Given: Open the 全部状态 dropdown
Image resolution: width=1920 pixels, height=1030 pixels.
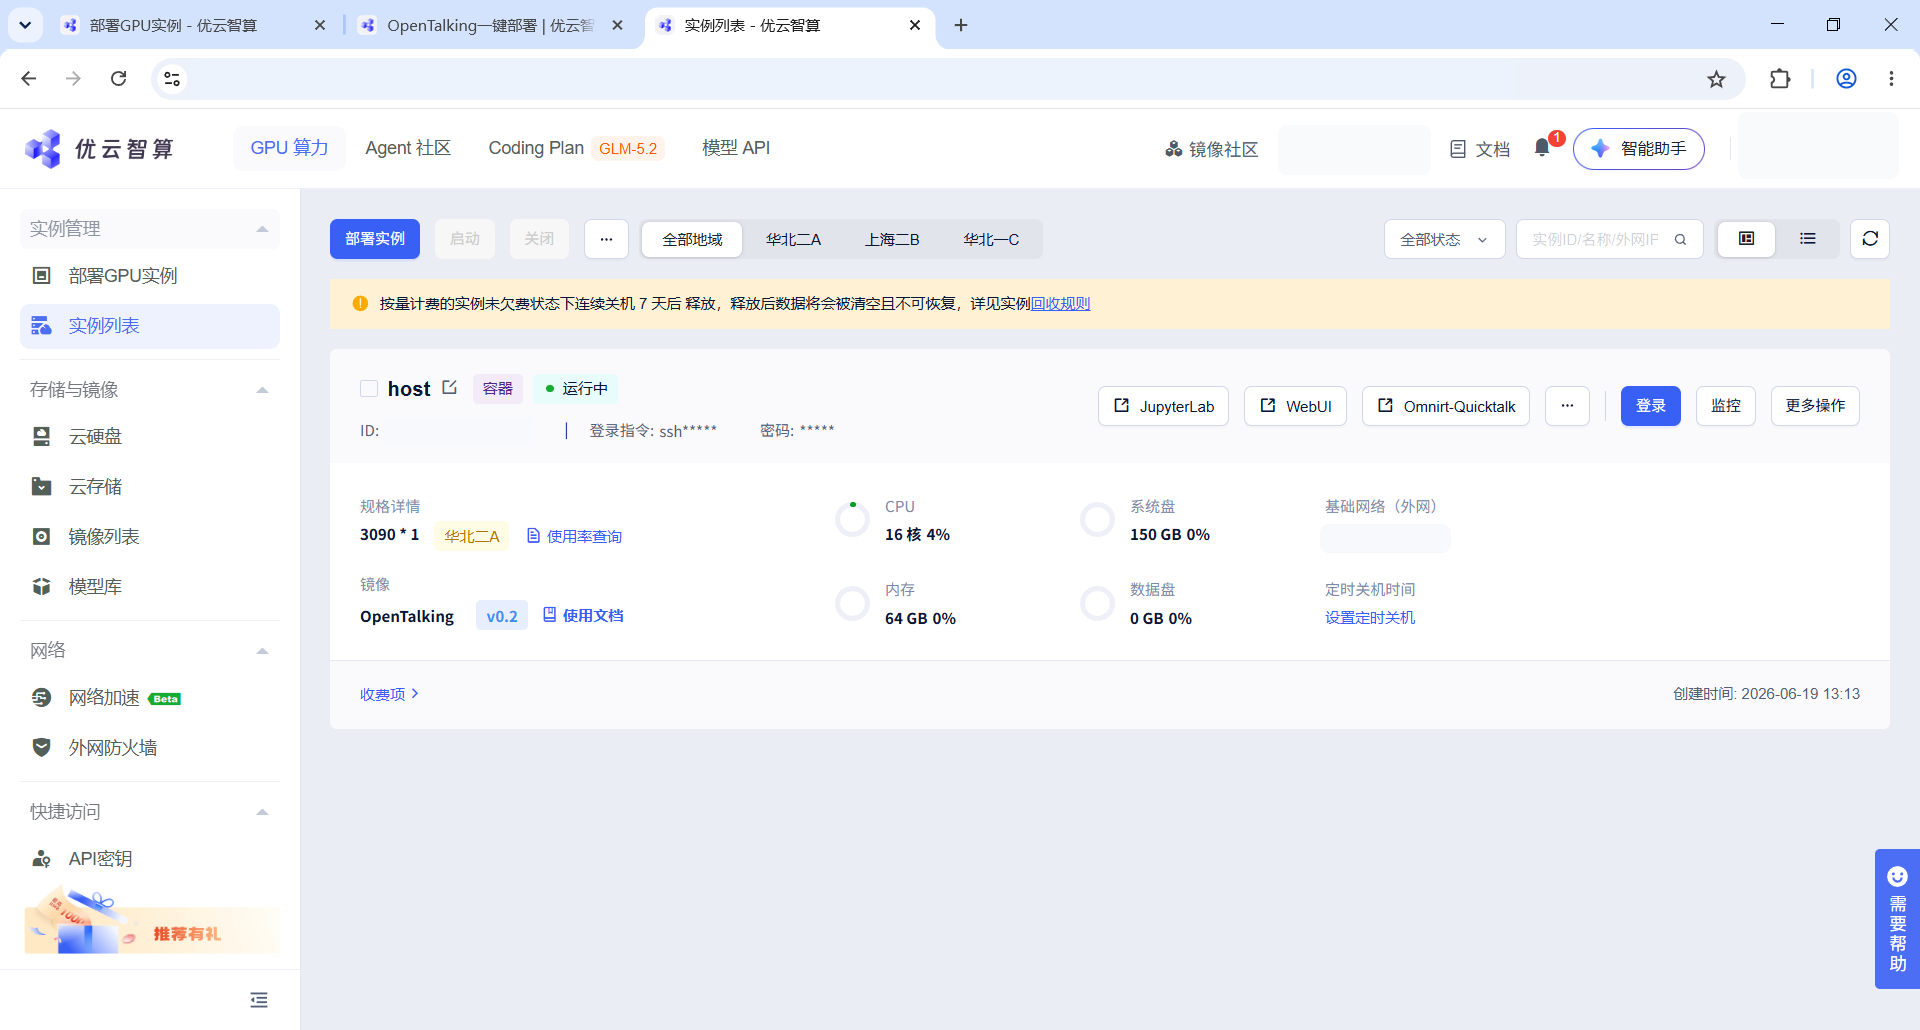Looking at the screenshot, I should click(1444, 239).
